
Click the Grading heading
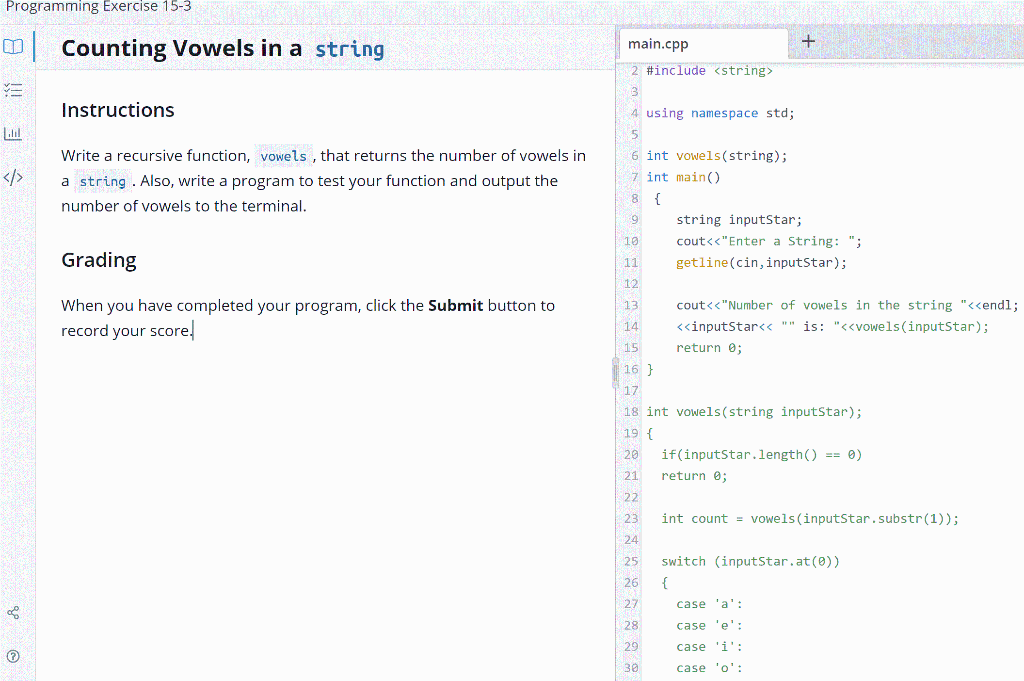click(98, 260)
